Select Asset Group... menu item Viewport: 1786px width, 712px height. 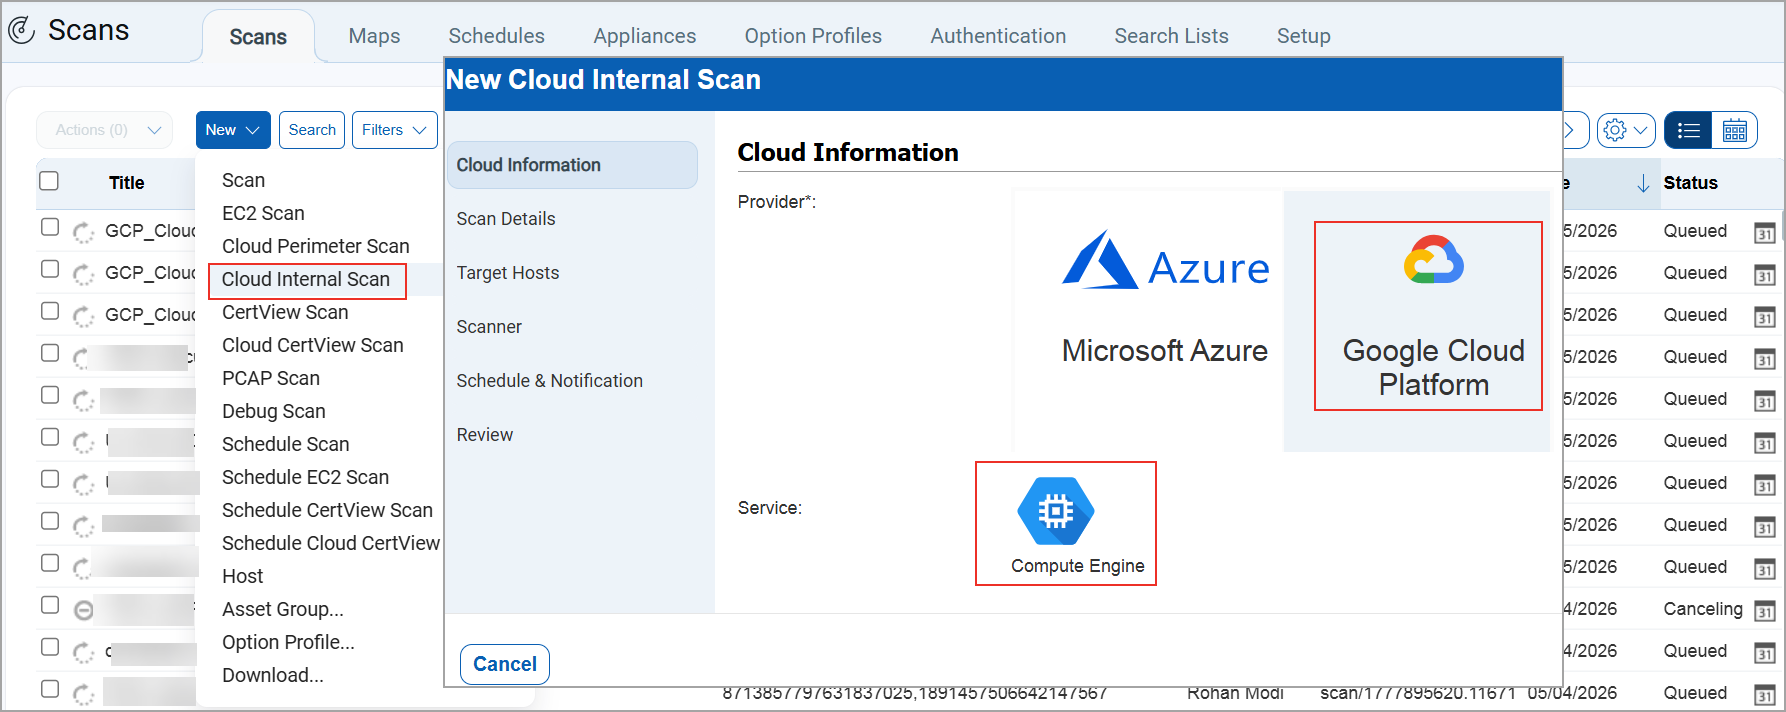click(282, 609)
